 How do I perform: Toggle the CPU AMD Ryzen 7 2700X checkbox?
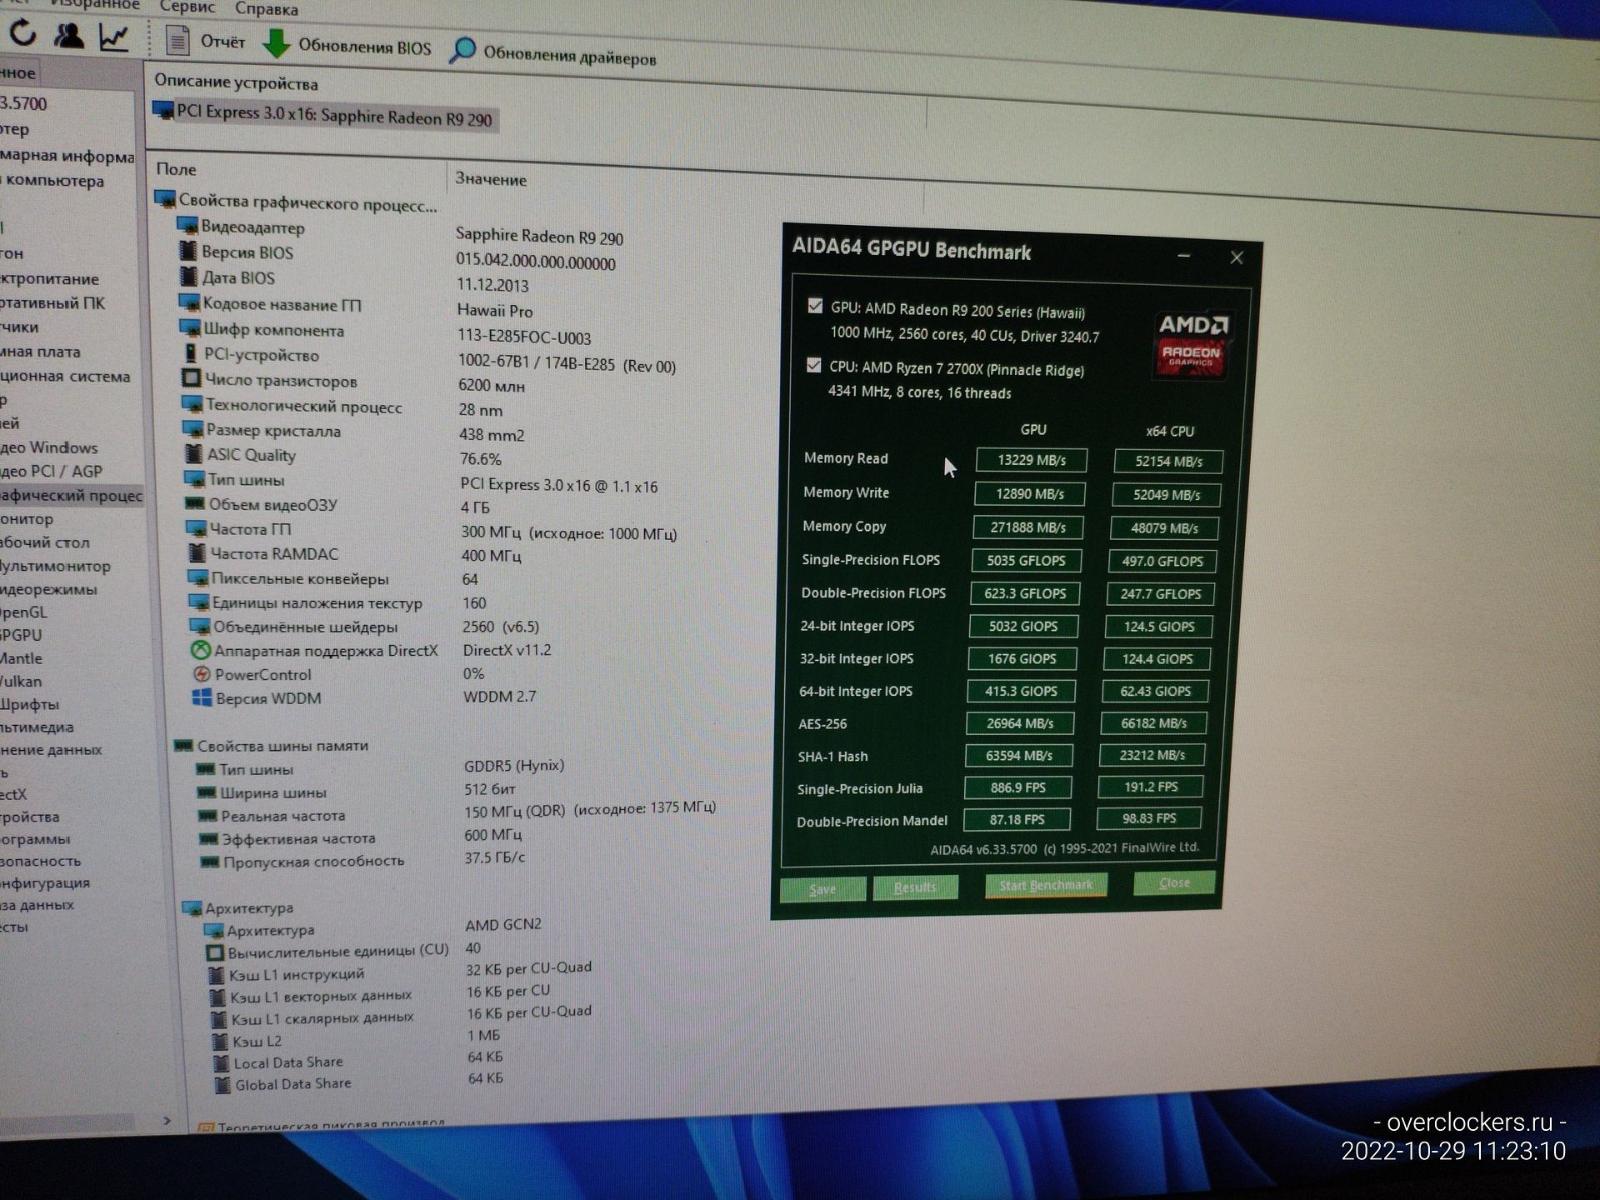click(x=813, y=364)
